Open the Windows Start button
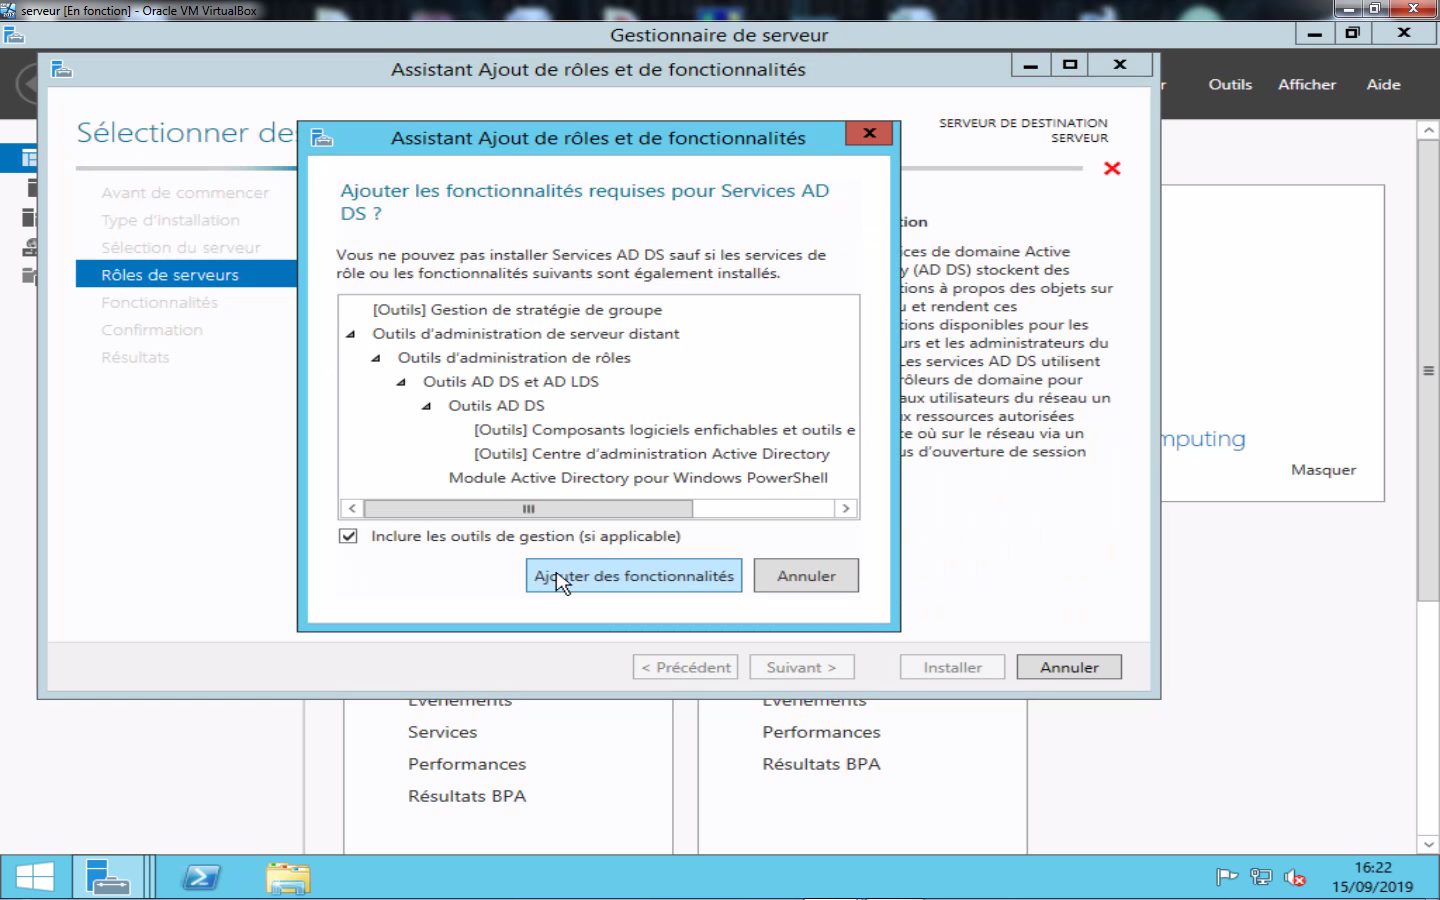Viewport: 1440px width, 900px height. [x=35, y=878]
